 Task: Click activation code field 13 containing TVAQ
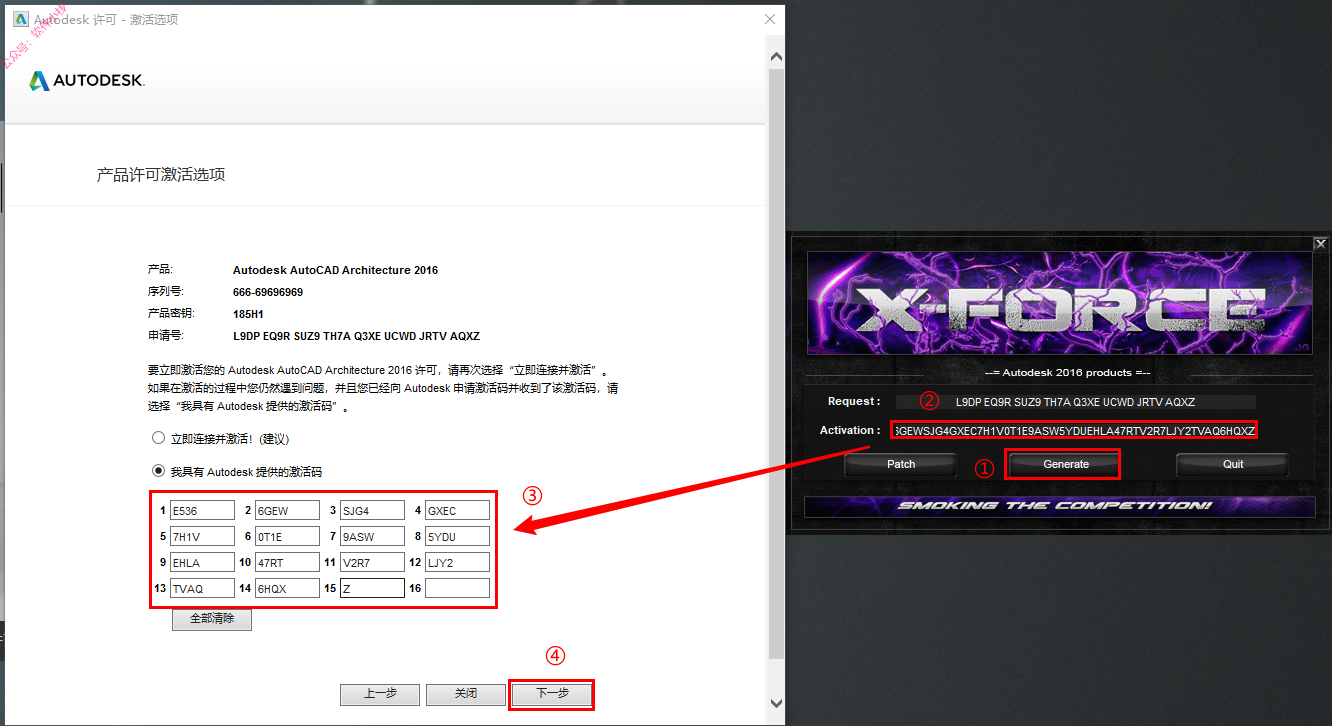[202, 589]
